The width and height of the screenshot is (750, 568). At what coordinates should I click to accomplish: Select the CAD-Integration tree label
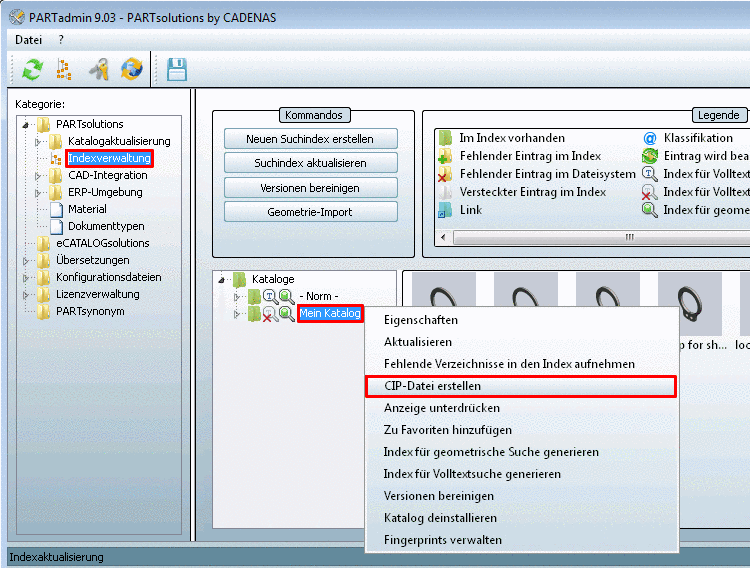pos(108,176)
